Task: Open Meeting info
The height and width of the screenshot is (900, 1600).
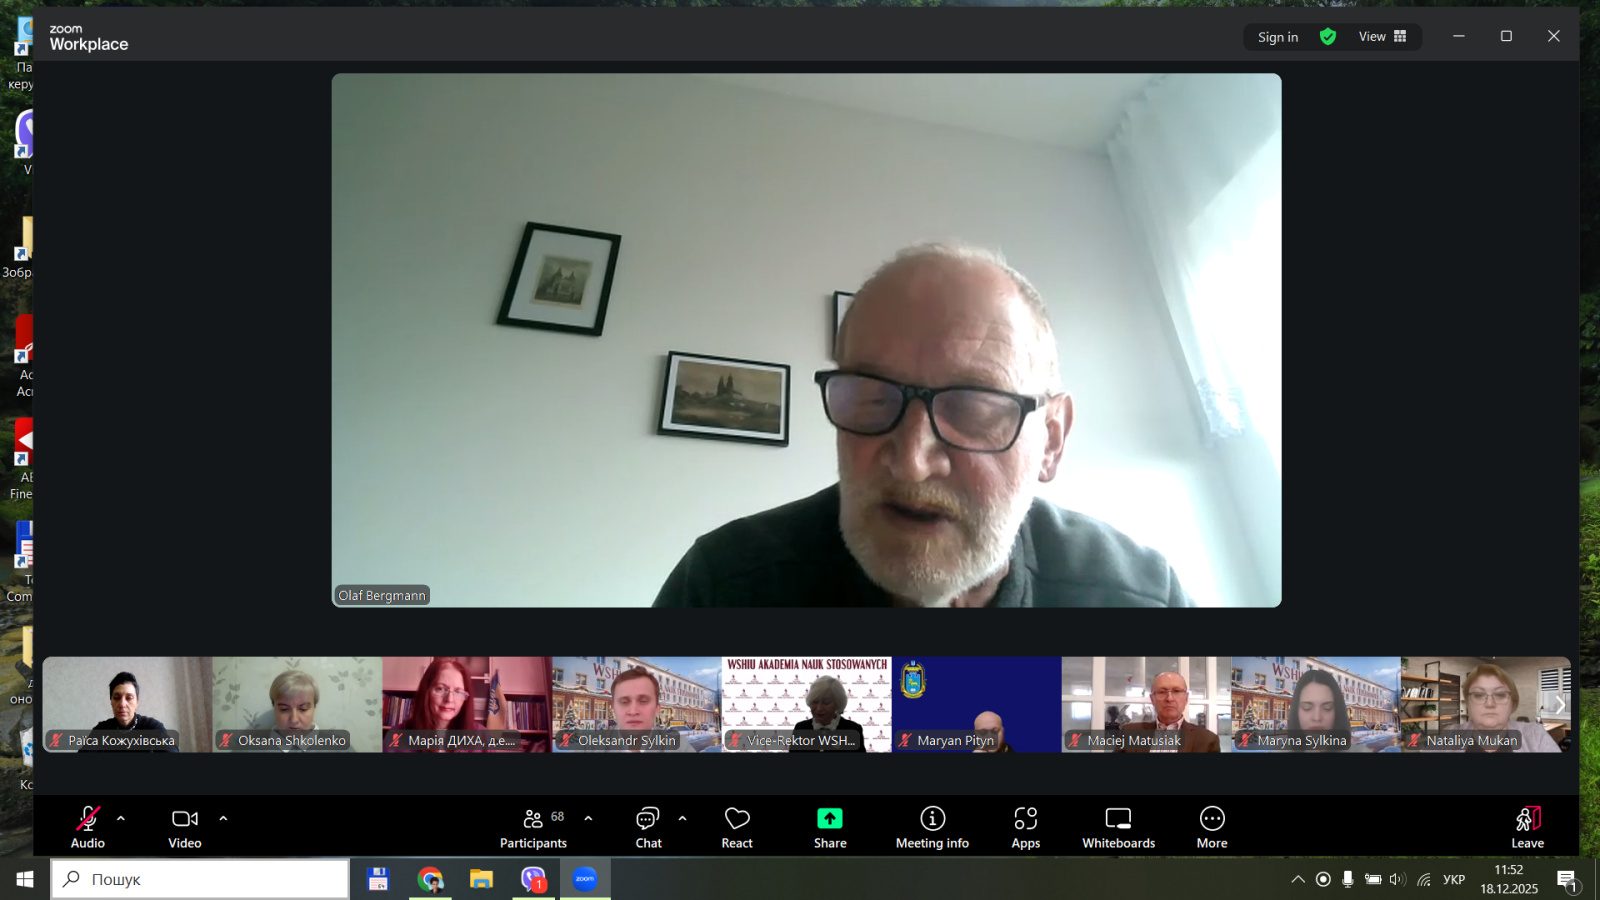Action: [932, 828]
